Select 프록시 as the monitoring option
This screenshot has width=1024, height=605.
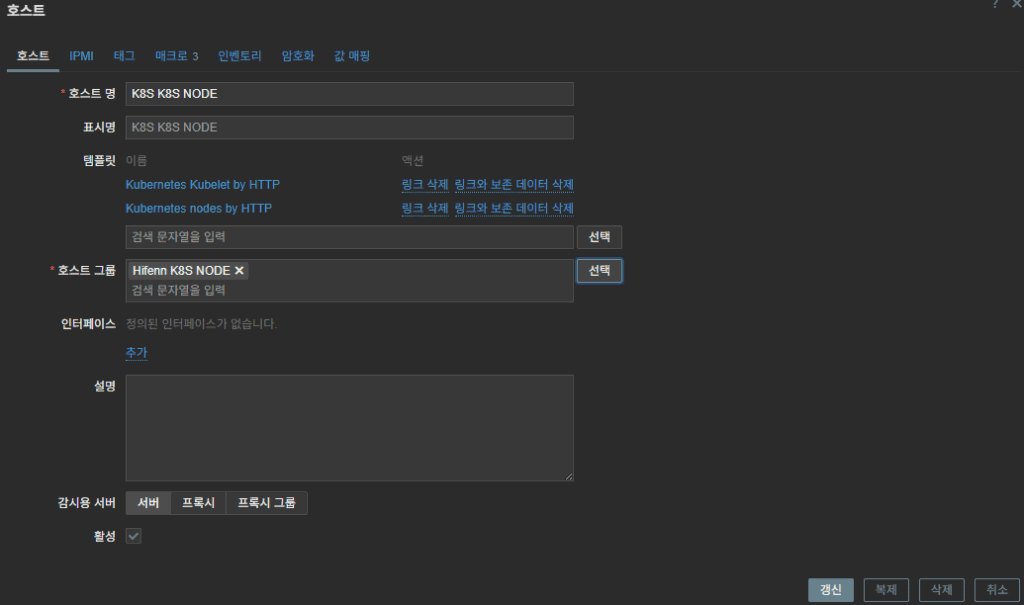198,503
